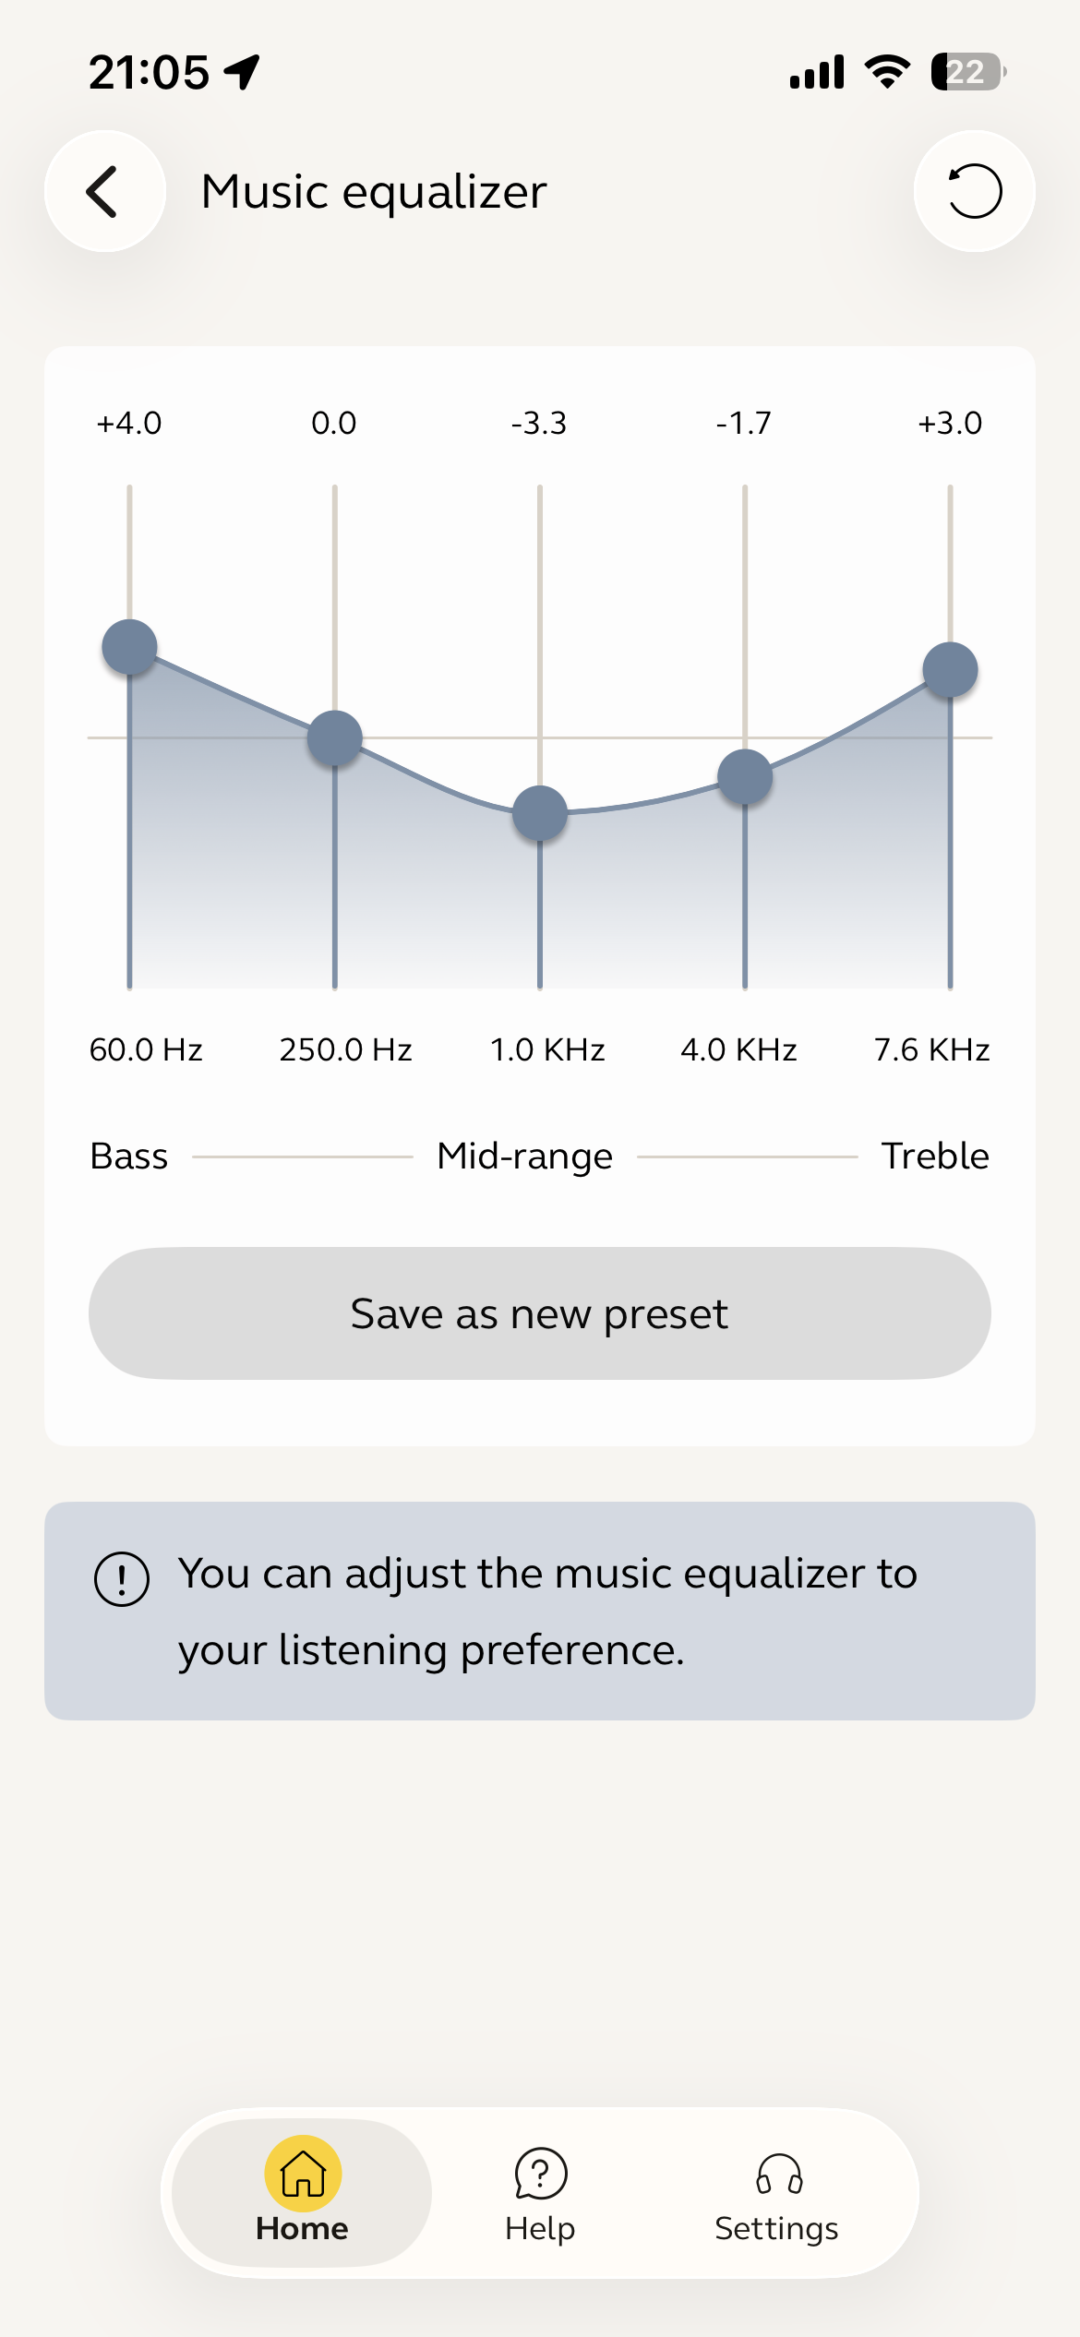Tap the Mid-range label
The height and width of the screenshot is (2337, 1080).
pos(525,1157)
